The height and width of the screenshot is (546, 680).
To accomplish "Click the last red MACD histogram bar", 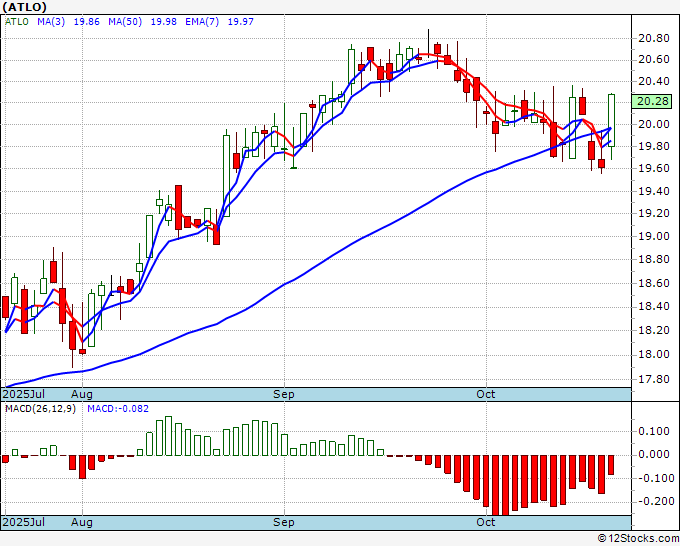I will coord(611,465).
